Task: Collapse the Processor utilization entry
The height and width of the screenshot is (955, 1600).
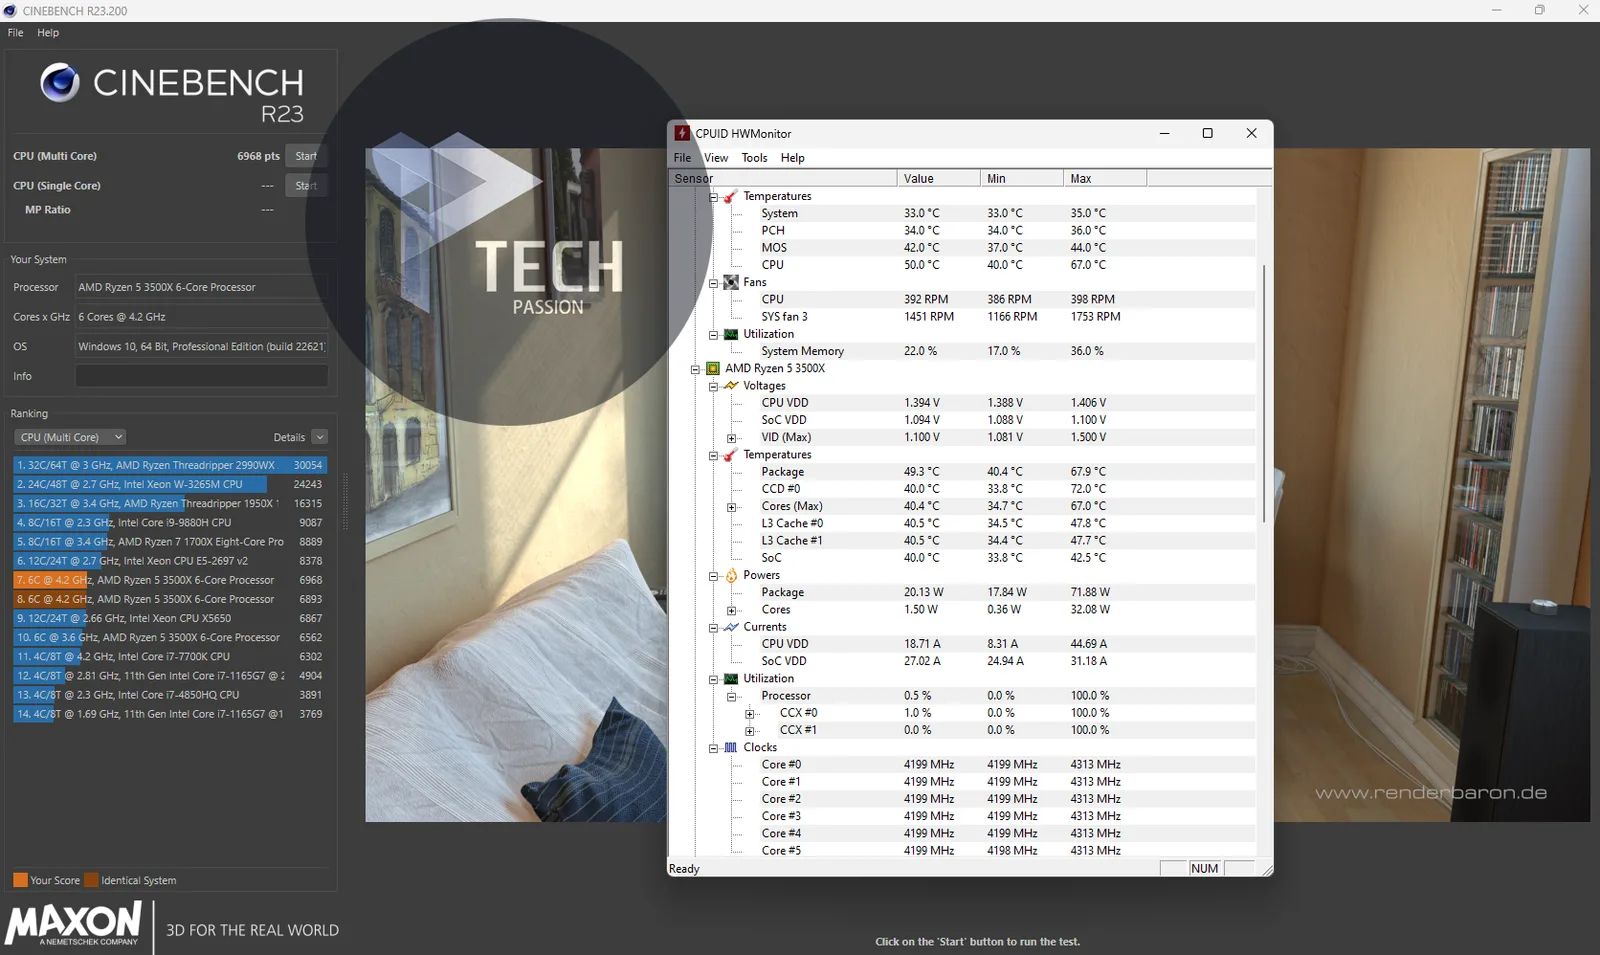Action: tap(731, 696)
